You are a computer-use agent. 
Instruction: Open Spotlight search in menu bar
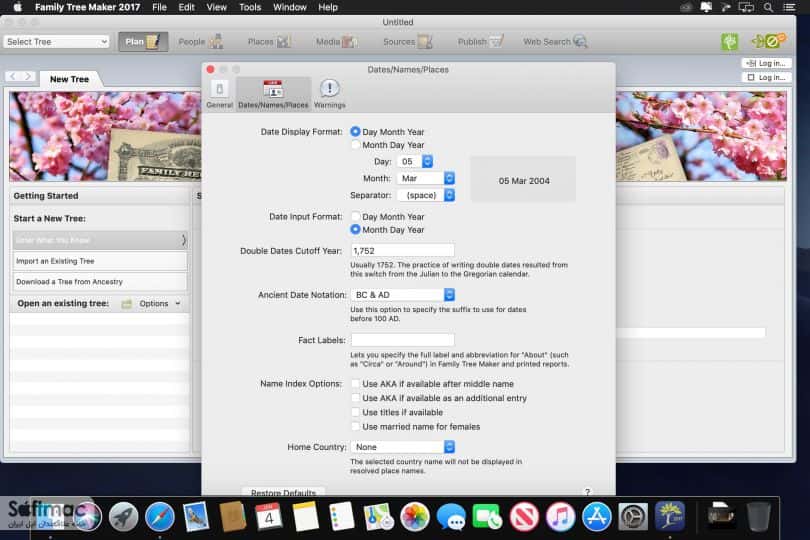[x=769, y=7]
